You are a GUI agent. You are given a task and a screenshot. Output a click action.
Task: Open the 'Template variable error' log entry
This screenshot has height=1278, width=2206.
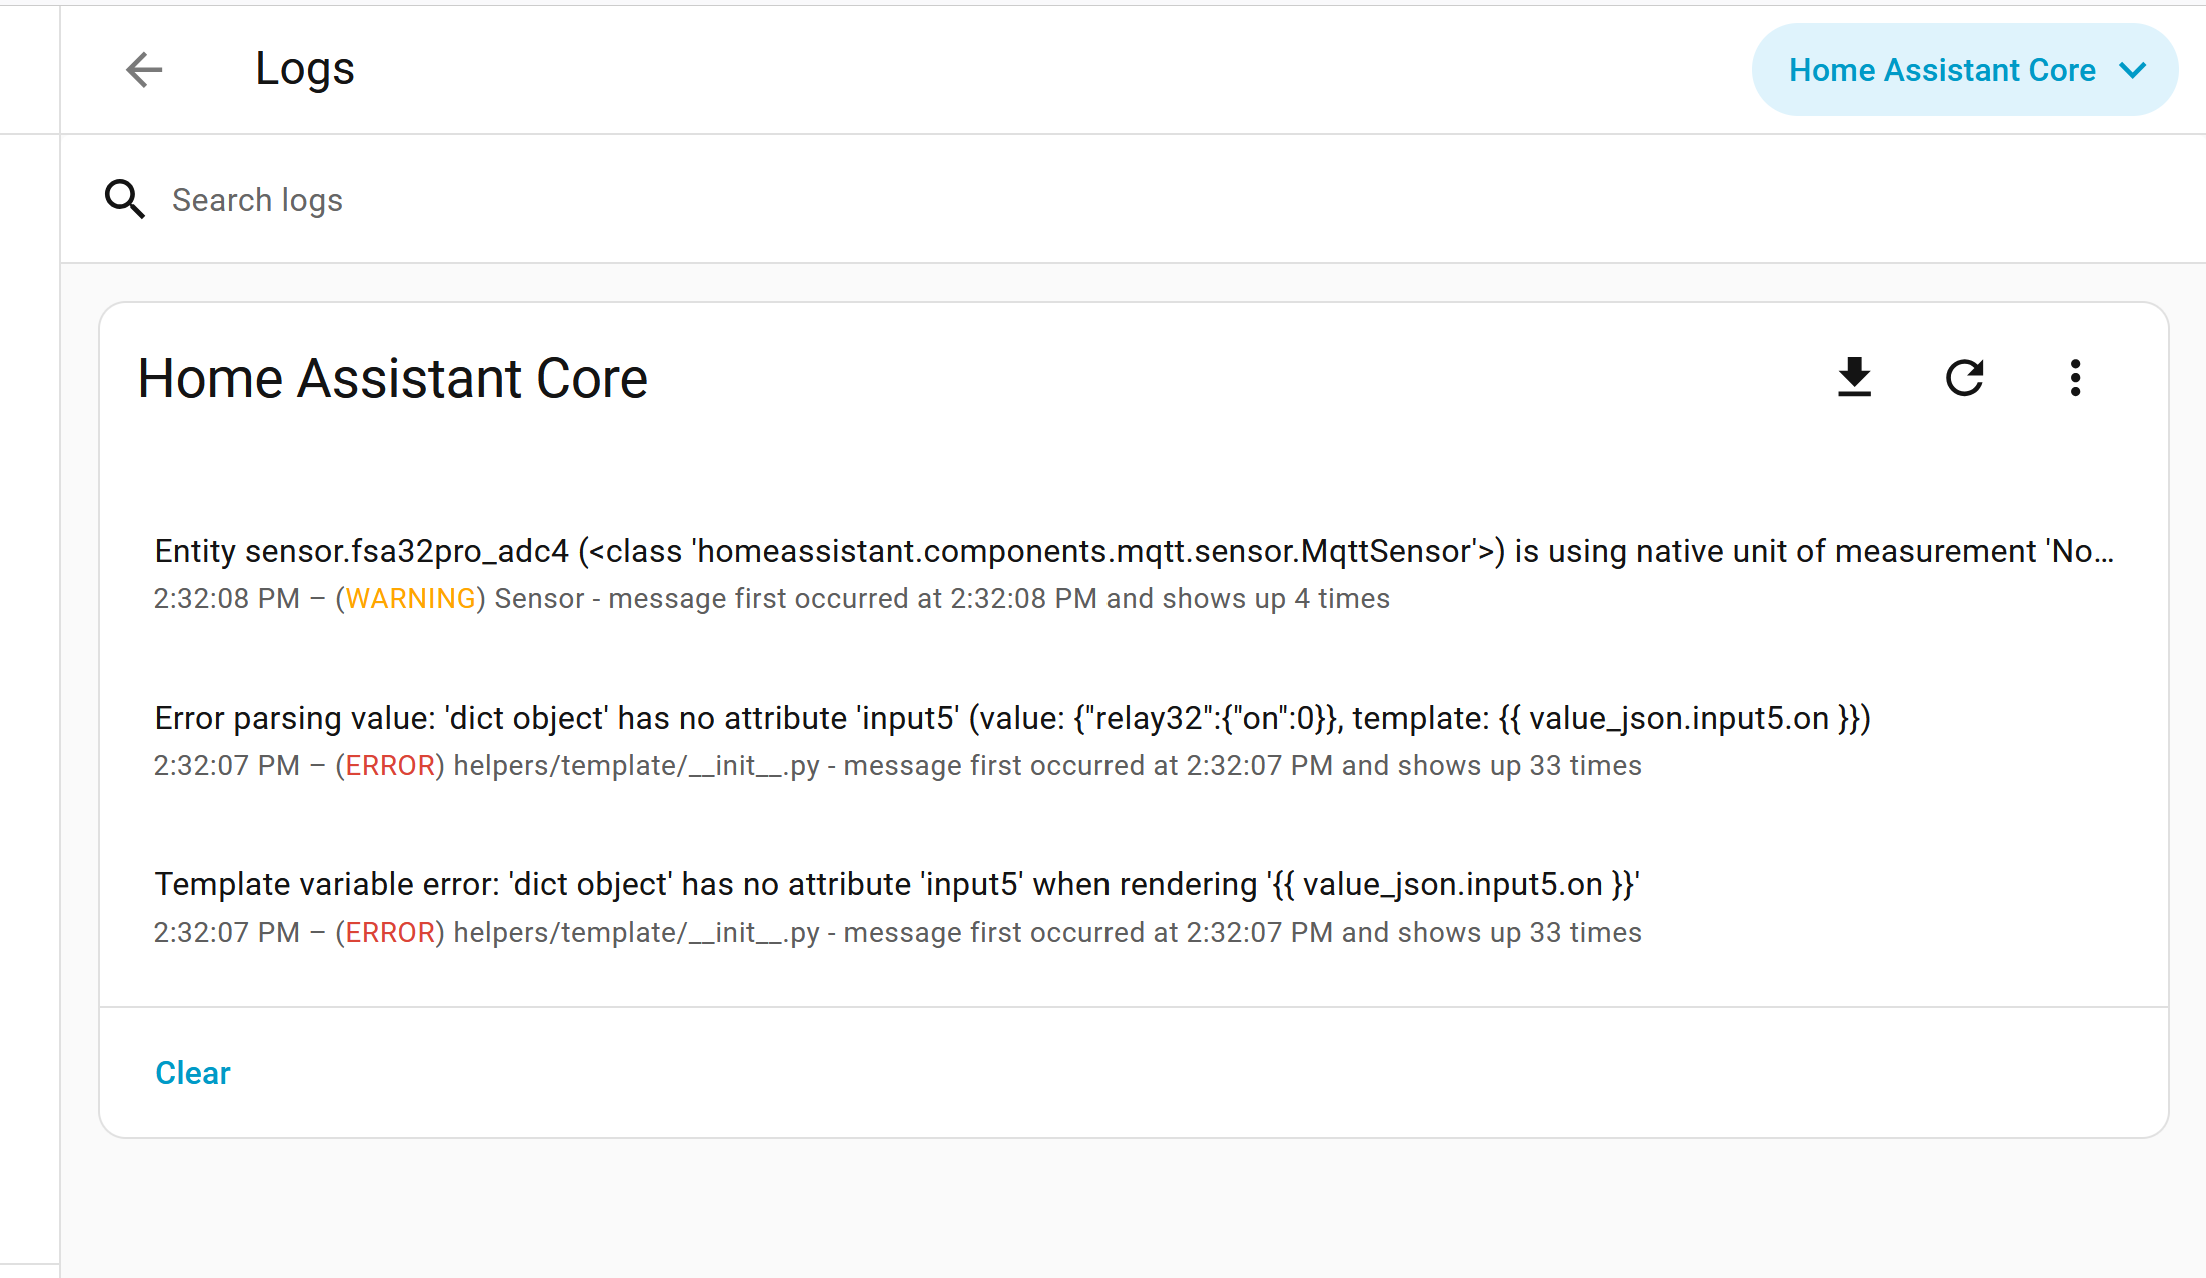[x=896, y=884]
